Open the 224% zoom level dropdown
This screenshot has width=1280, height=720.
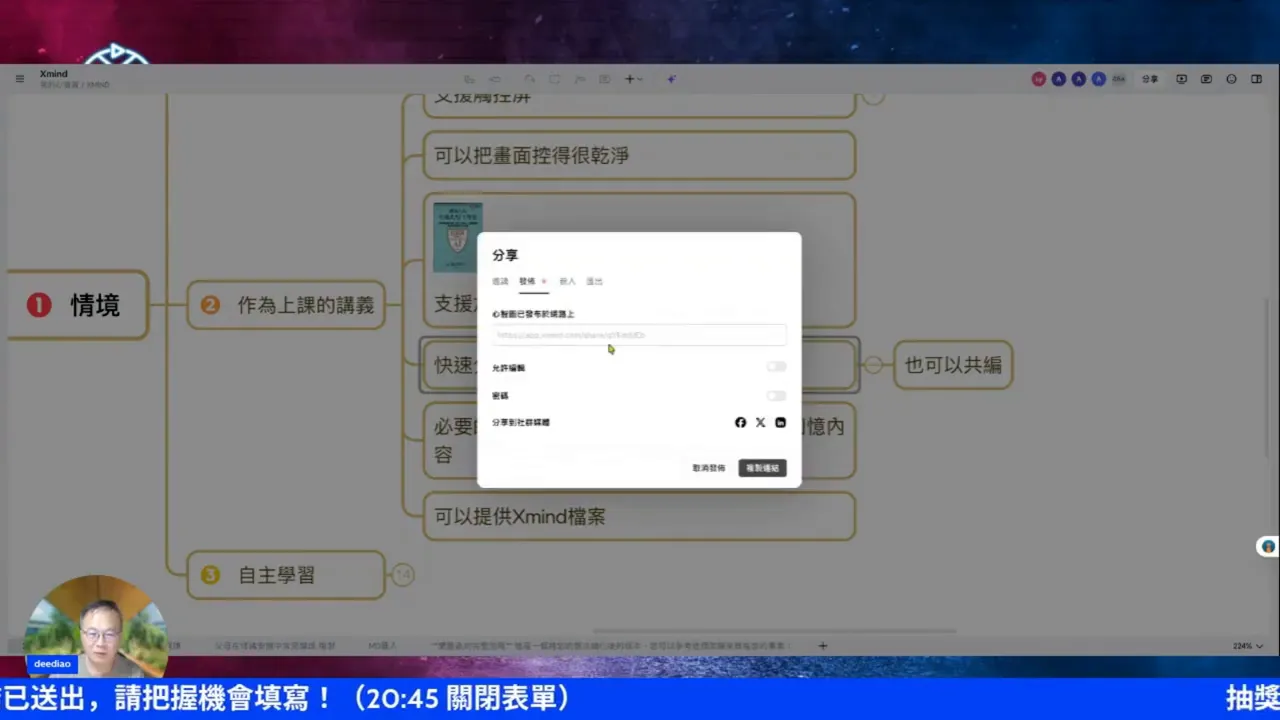[1247, 646]
